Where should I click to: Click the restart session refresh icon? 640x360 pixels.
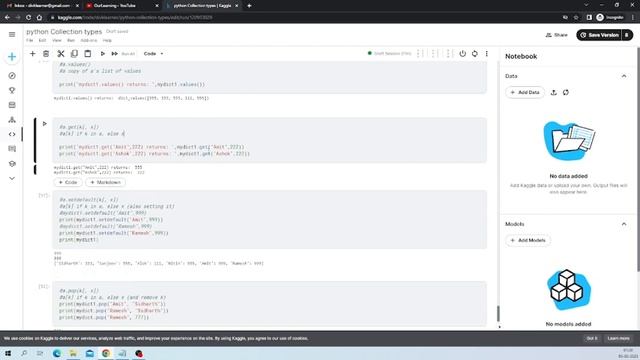pos(475,53)
